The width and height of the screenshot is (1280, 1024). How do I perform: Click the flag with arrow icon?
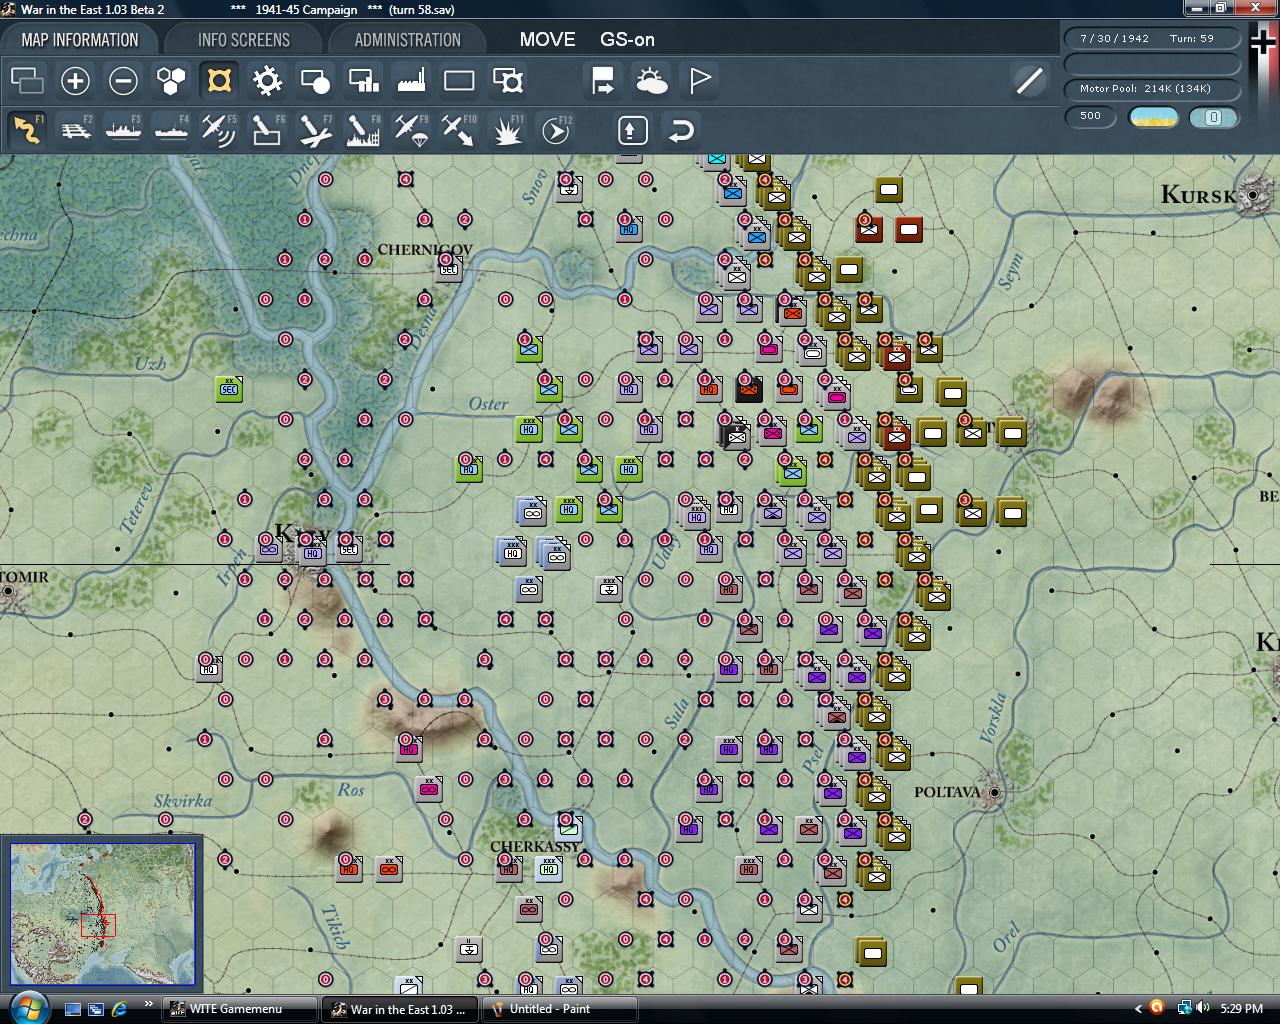pyautogui.click(x=603, y=81)
